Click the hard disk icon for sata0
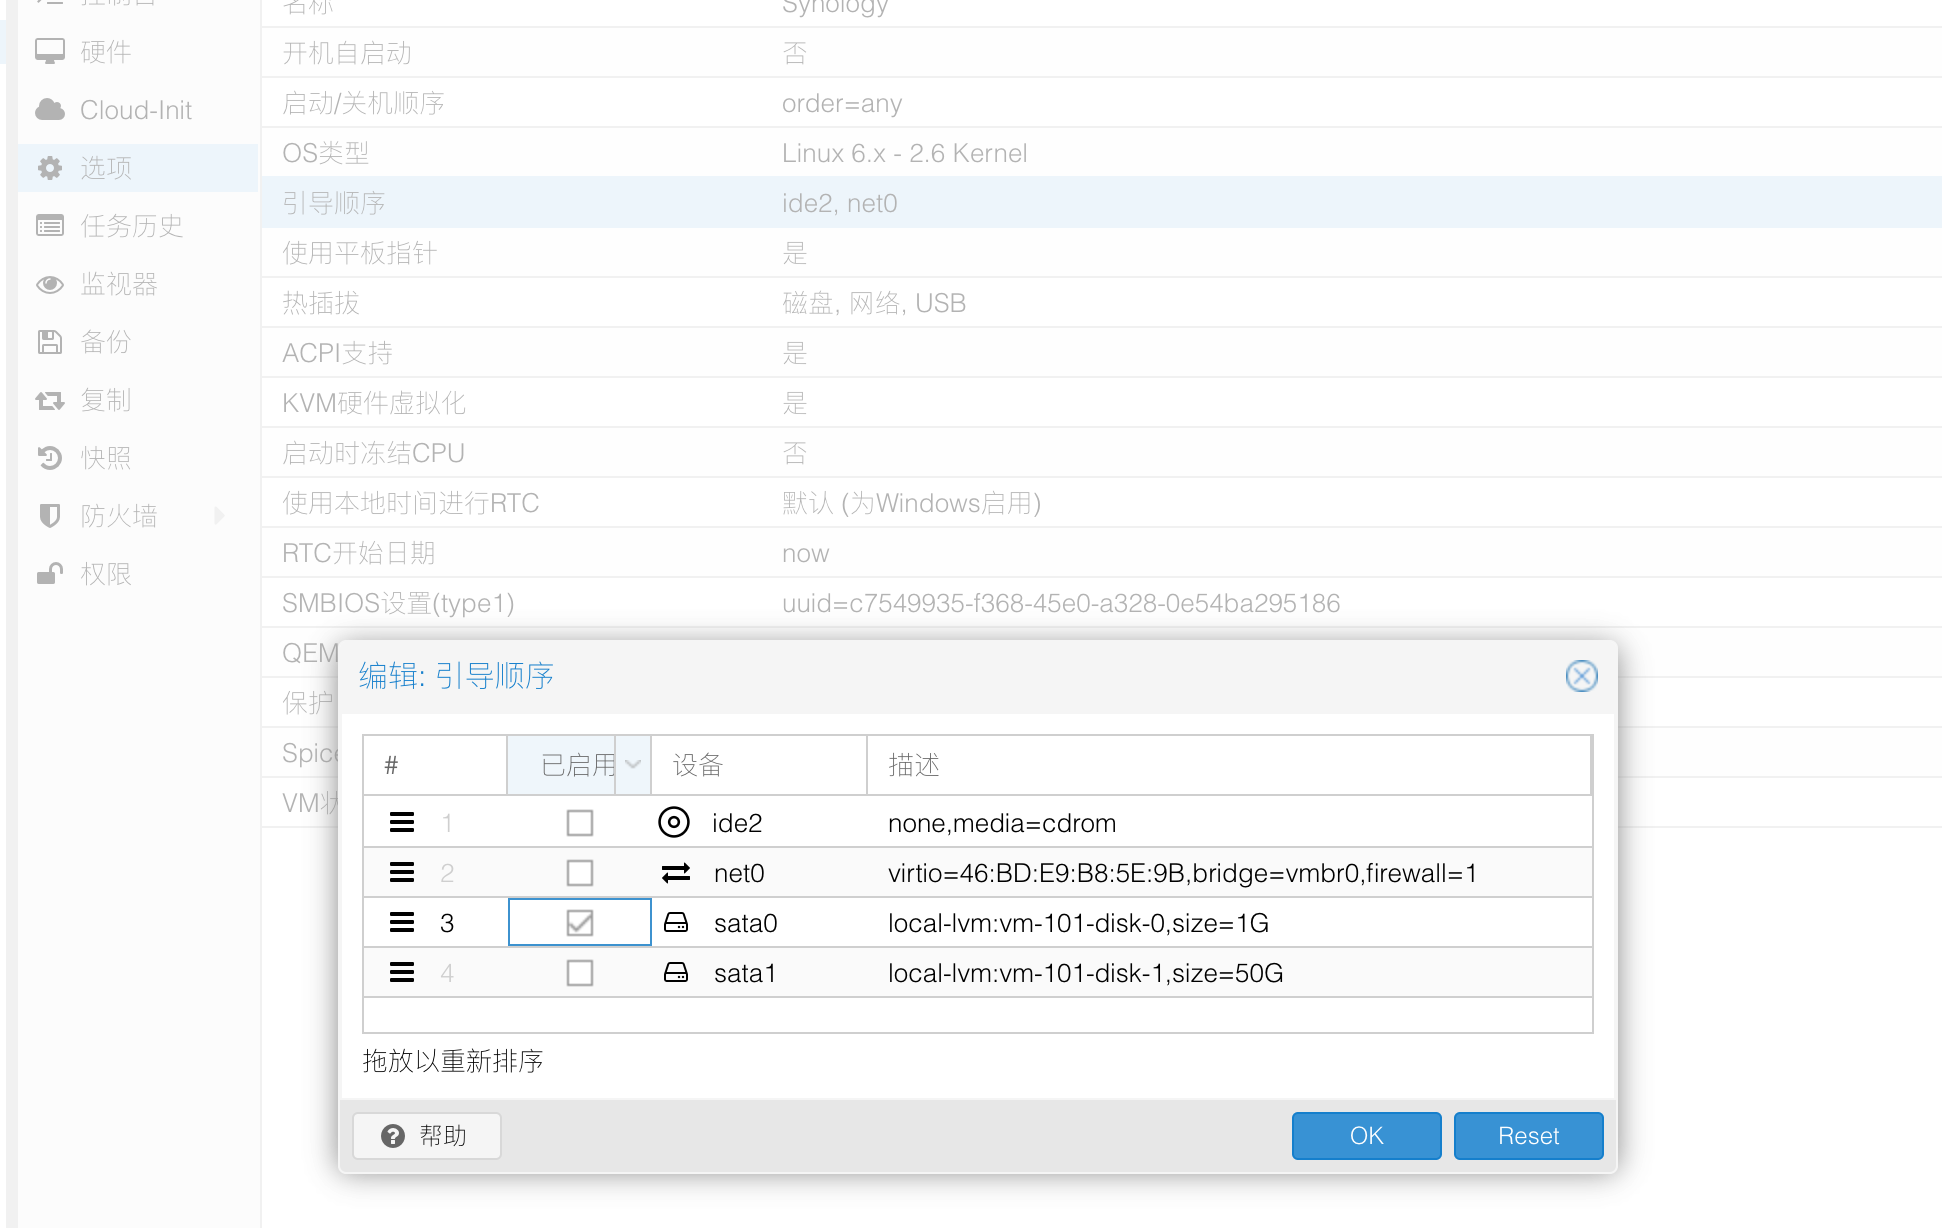 (x=676, y=923)
